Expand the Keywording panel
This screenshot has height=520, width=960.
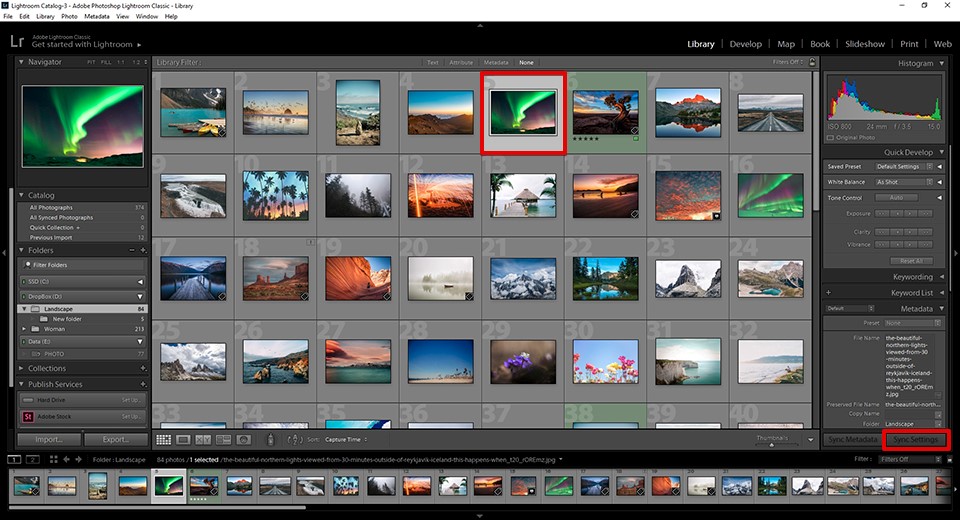click(942, 277)
